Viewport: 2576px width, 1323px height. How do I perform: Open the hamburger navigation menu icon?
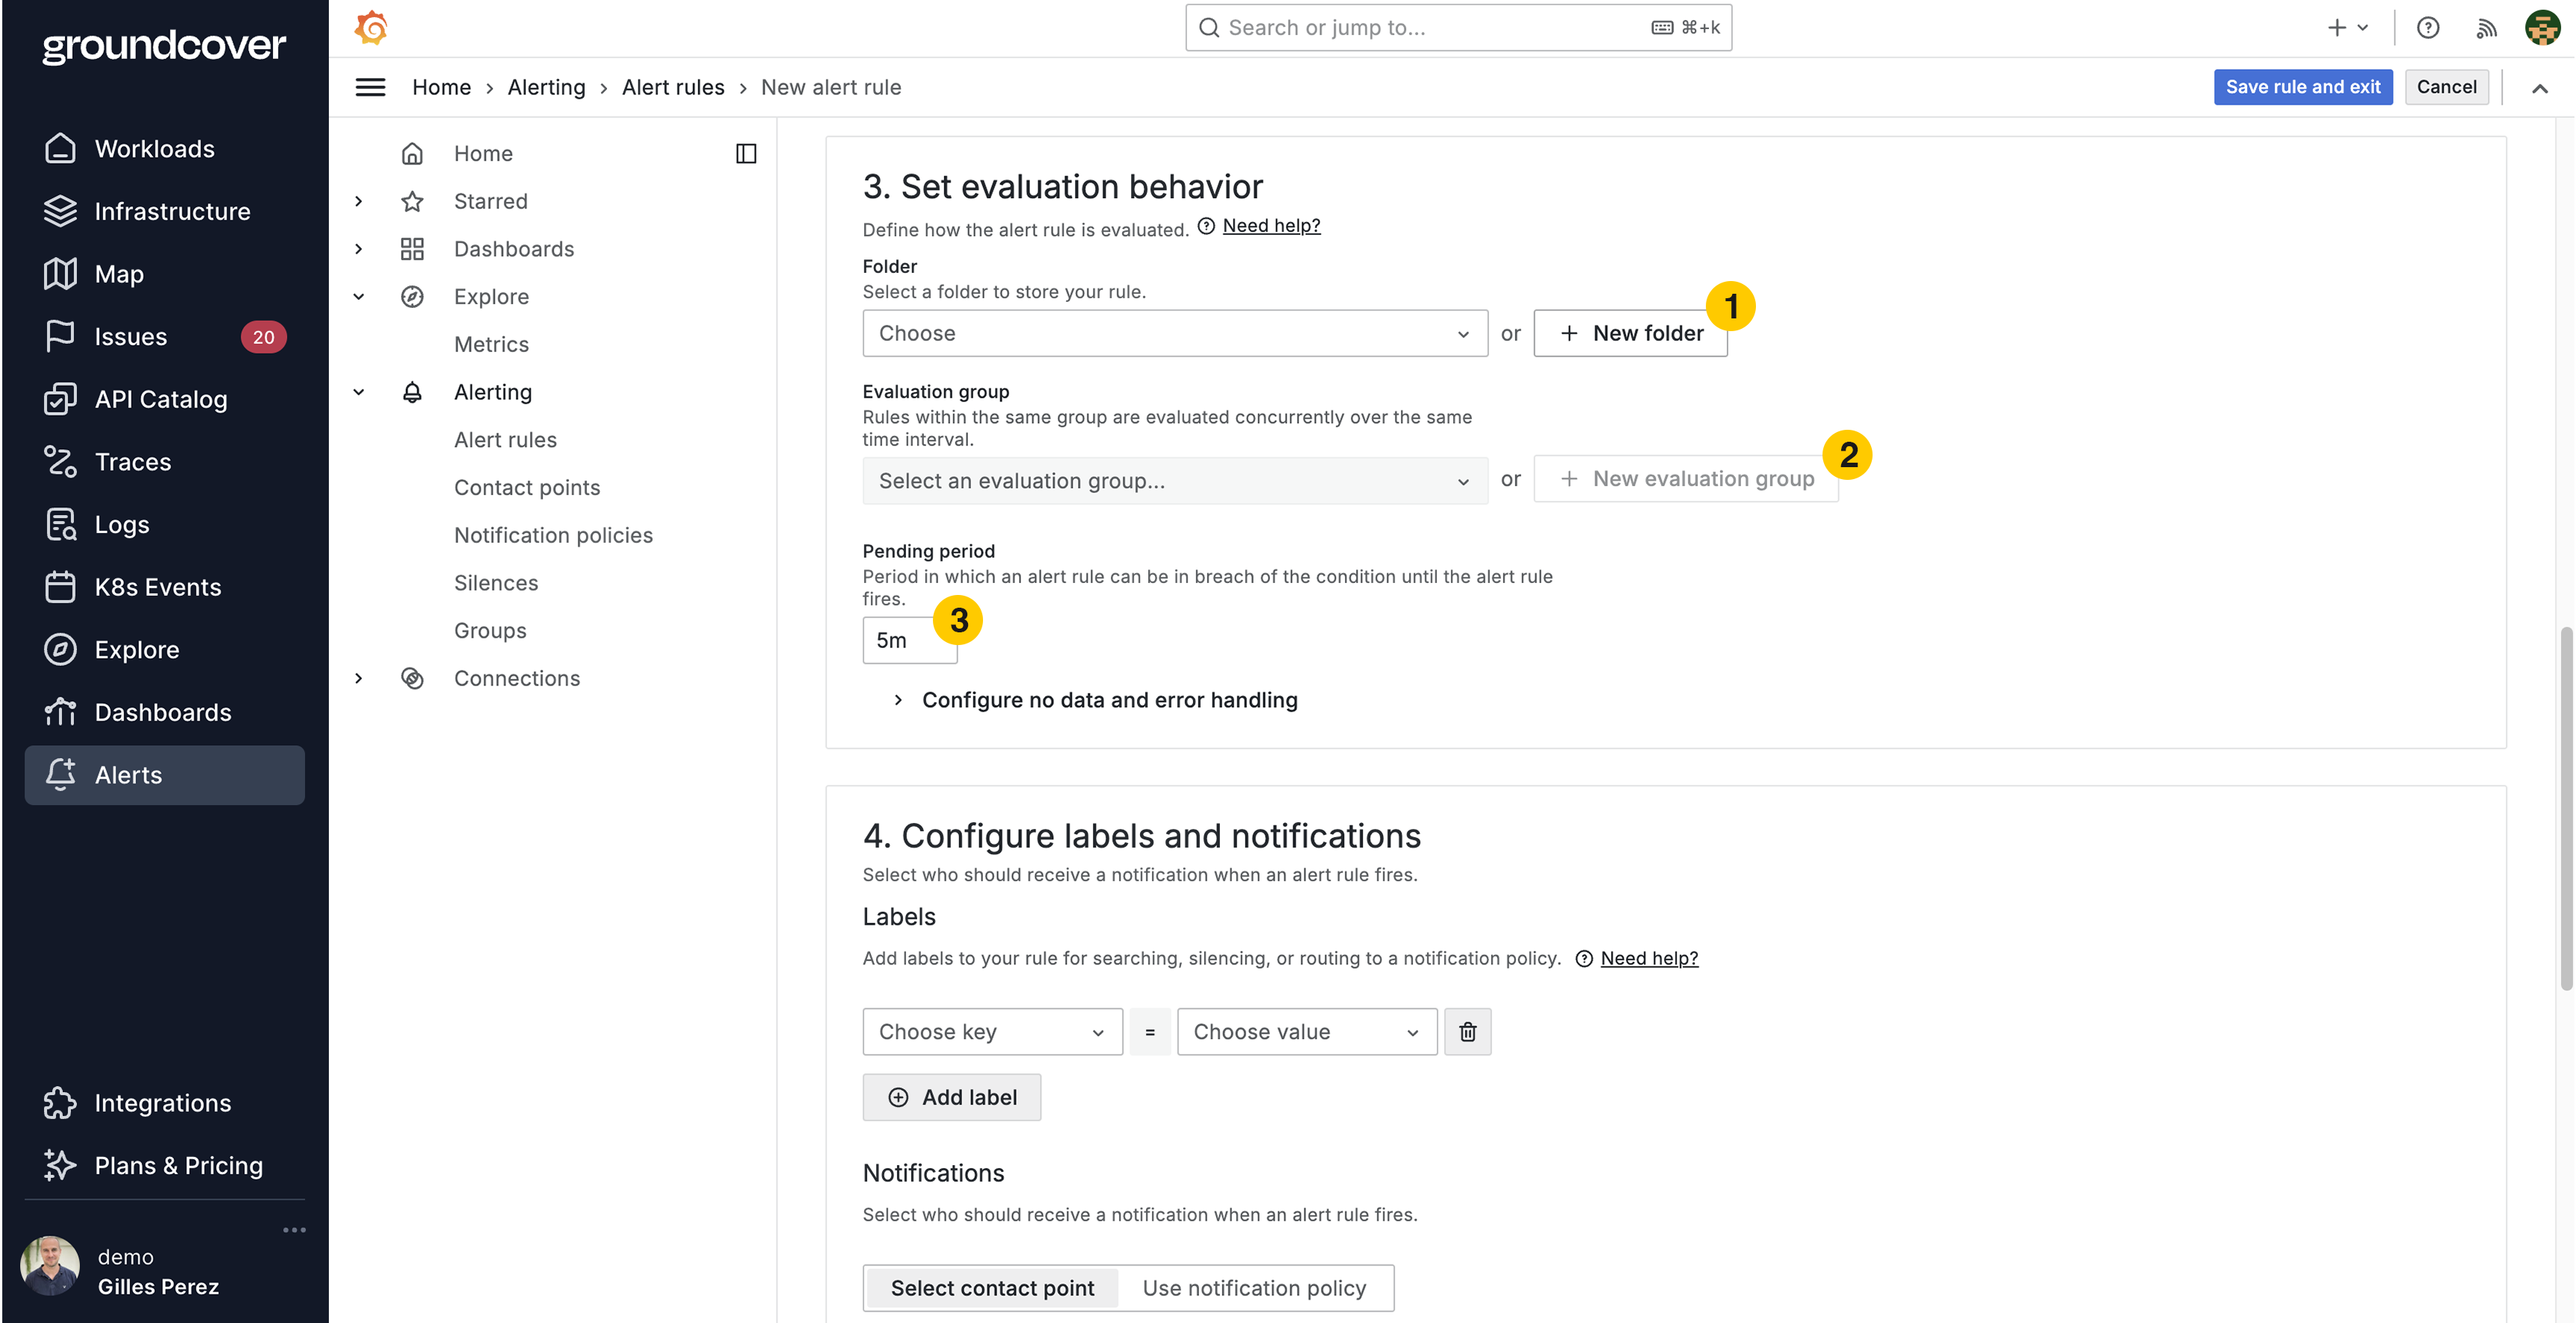[370, 87]
